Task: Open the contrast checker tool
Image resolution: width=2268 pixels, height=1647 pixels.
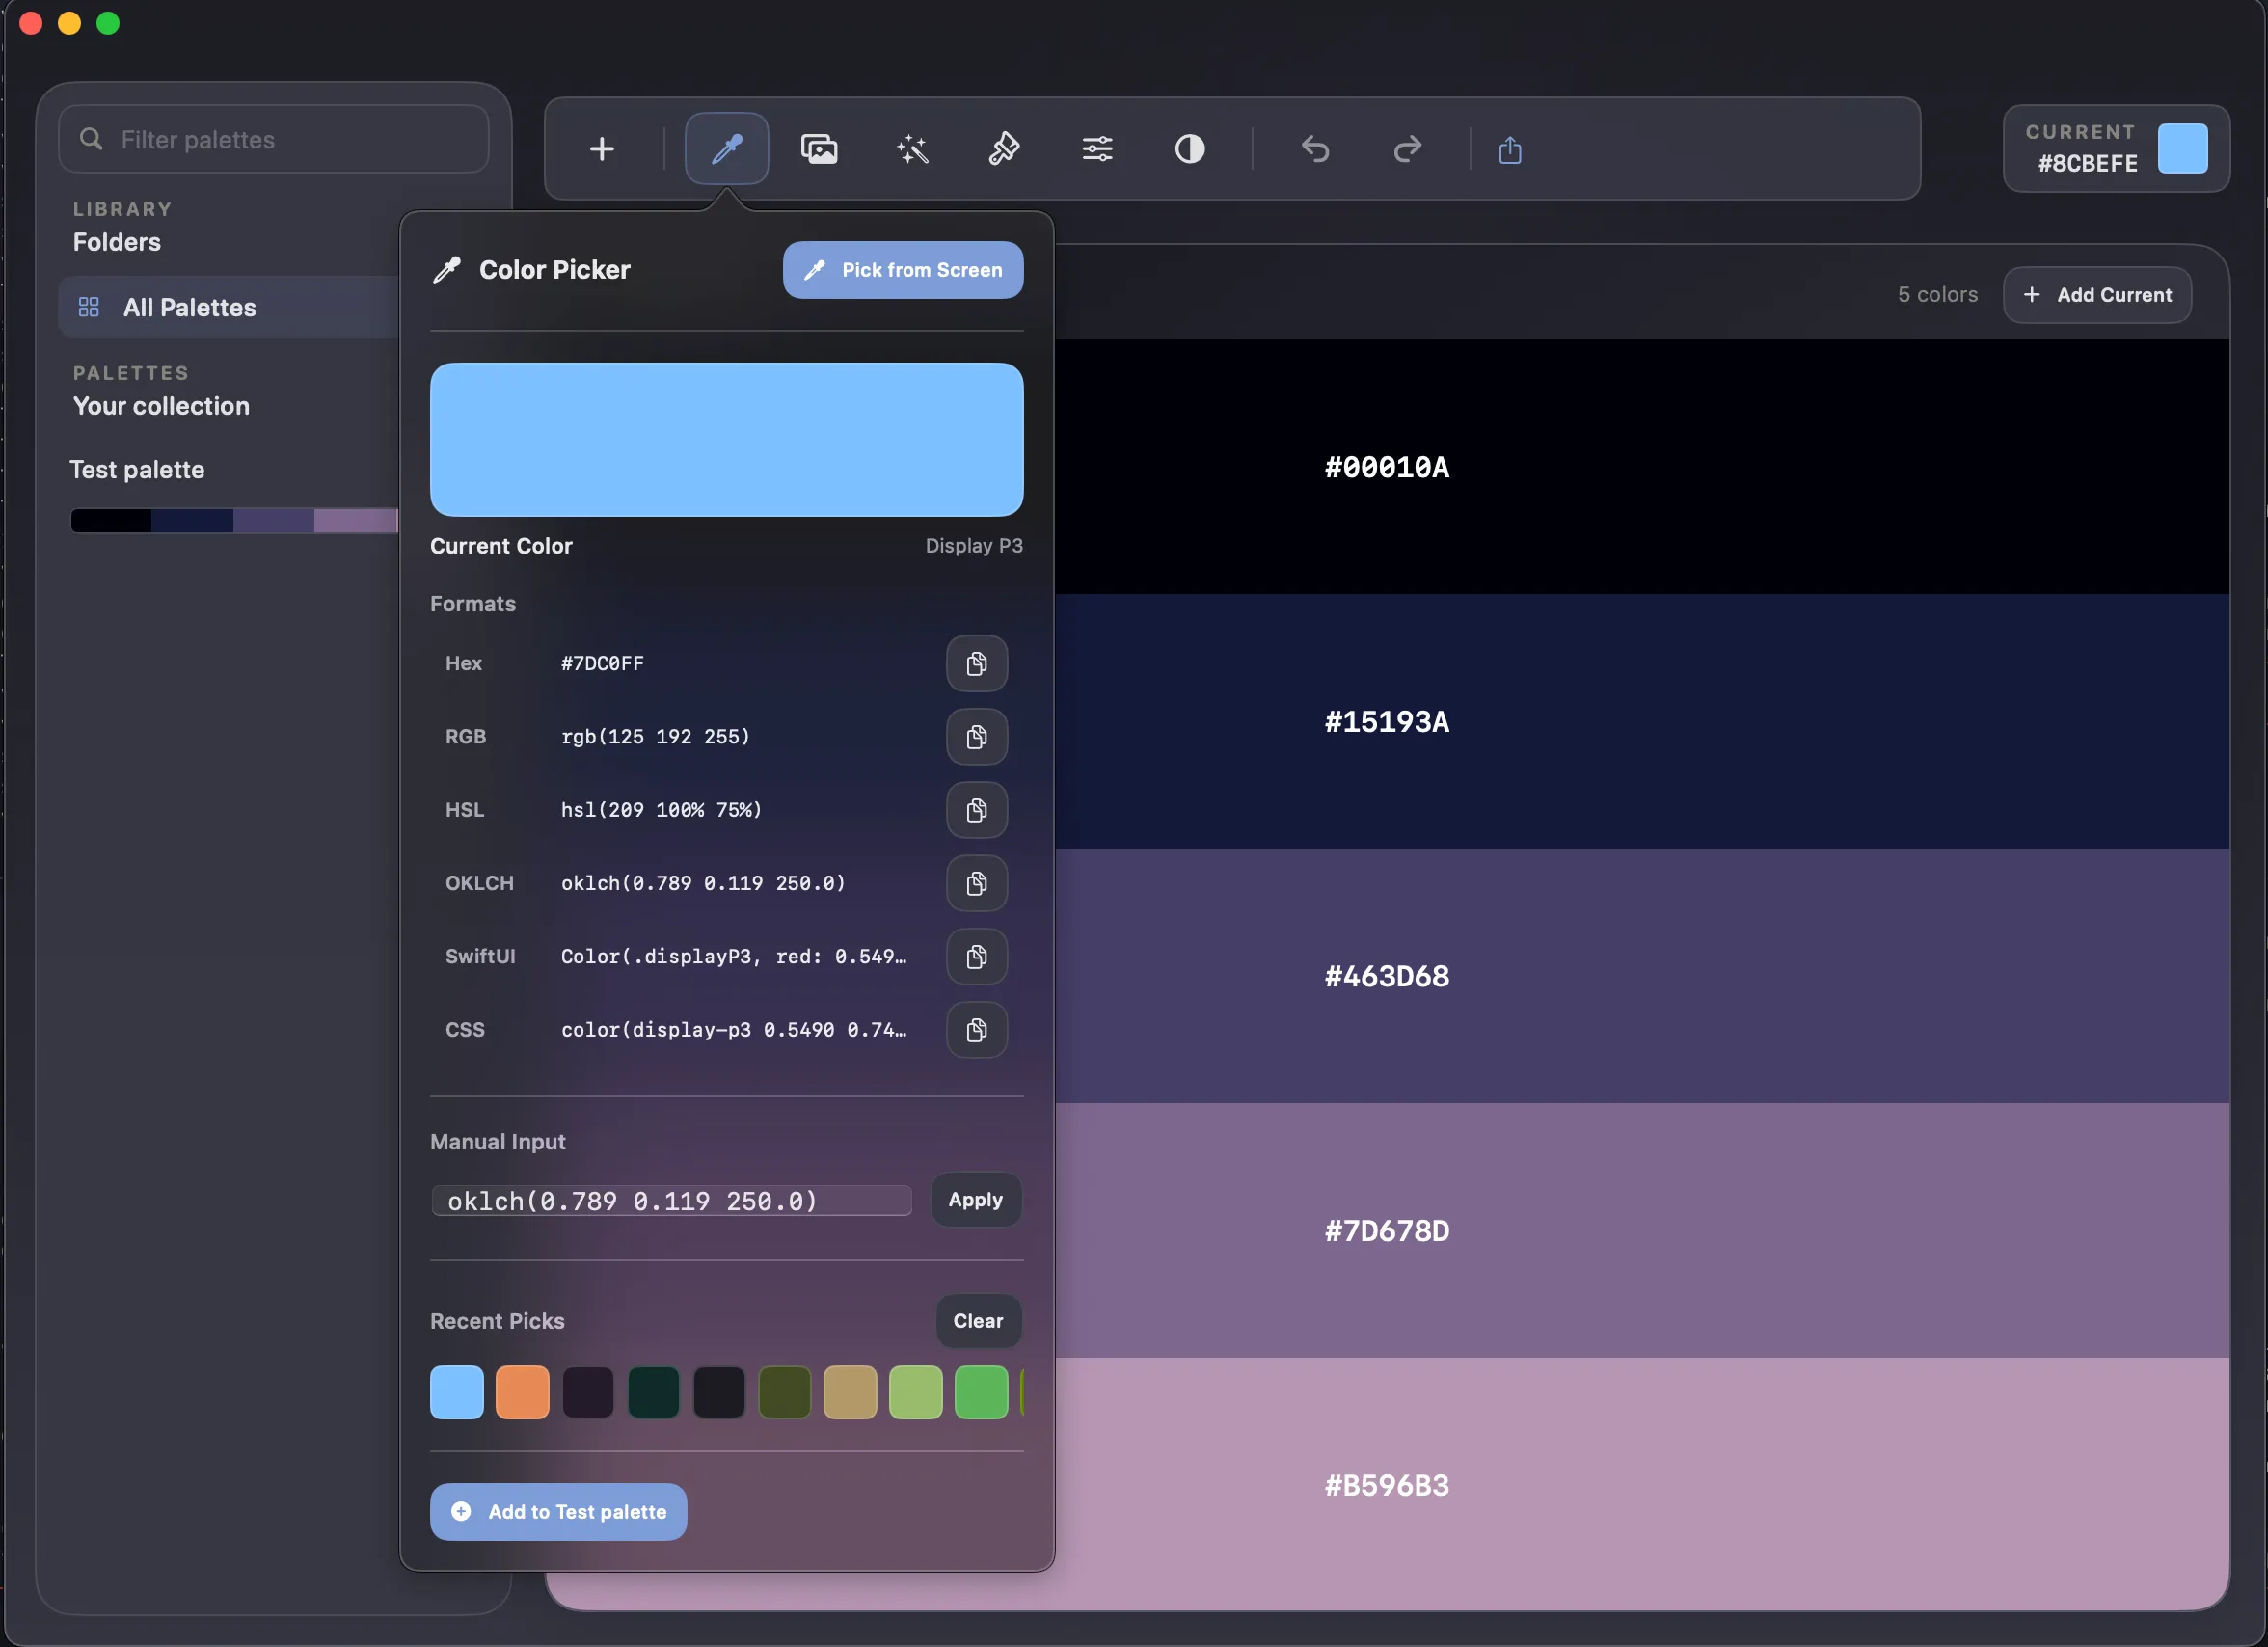Action: pyautogui.click(x=1189, y=149)
